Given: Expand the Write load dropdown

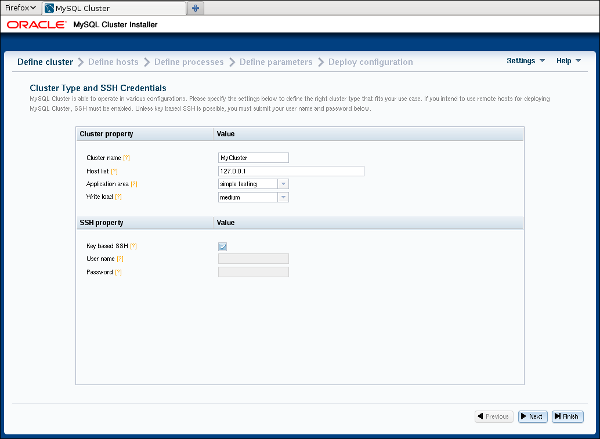Looking at the screenshot, I should coord(283,197).
